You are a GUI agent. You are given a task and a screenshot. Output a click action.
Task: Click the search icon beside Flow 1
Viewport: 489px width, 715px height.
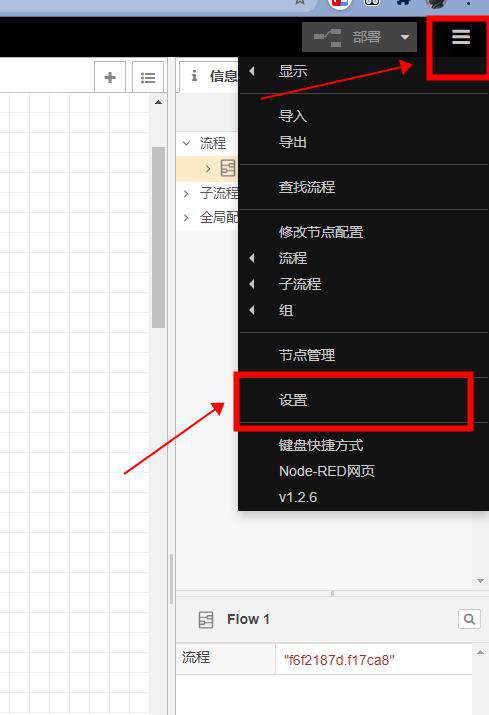click(469, 619)
